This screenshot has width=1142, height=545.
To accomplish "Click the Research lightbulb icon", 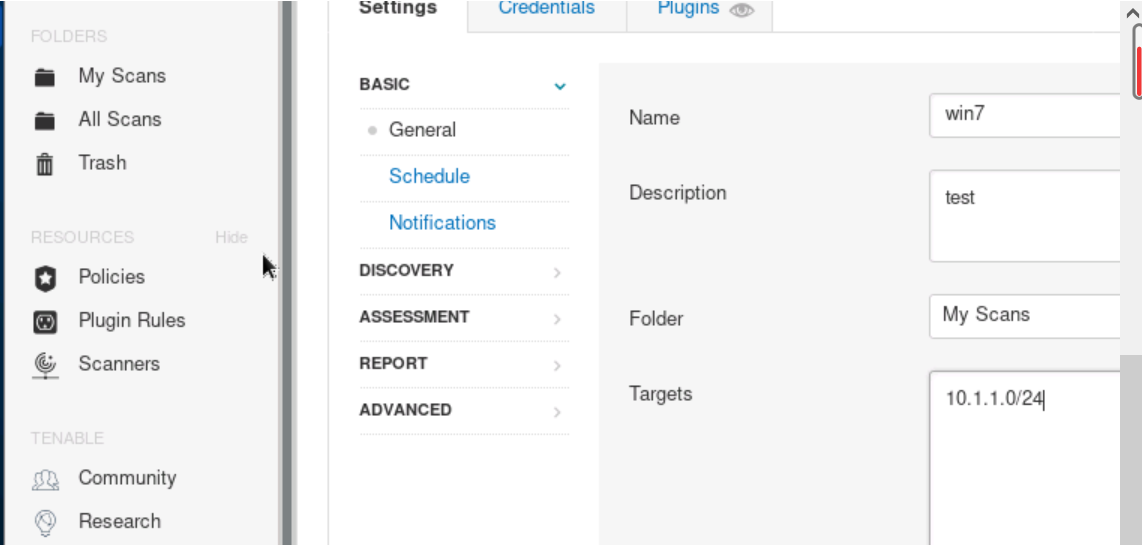I will (45, 522).
